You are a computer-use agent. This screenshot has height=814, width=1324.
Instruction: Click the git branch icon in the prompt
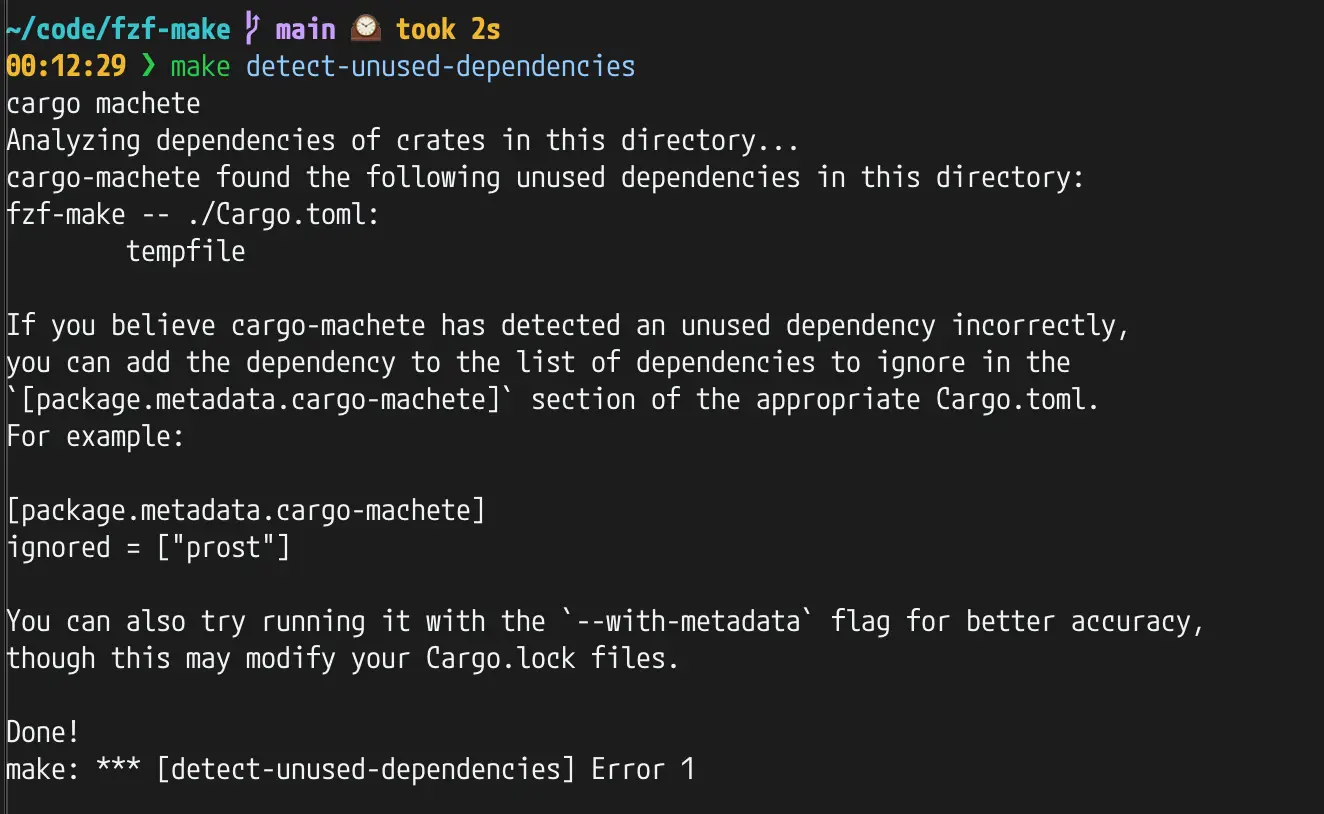pos(251,29)
